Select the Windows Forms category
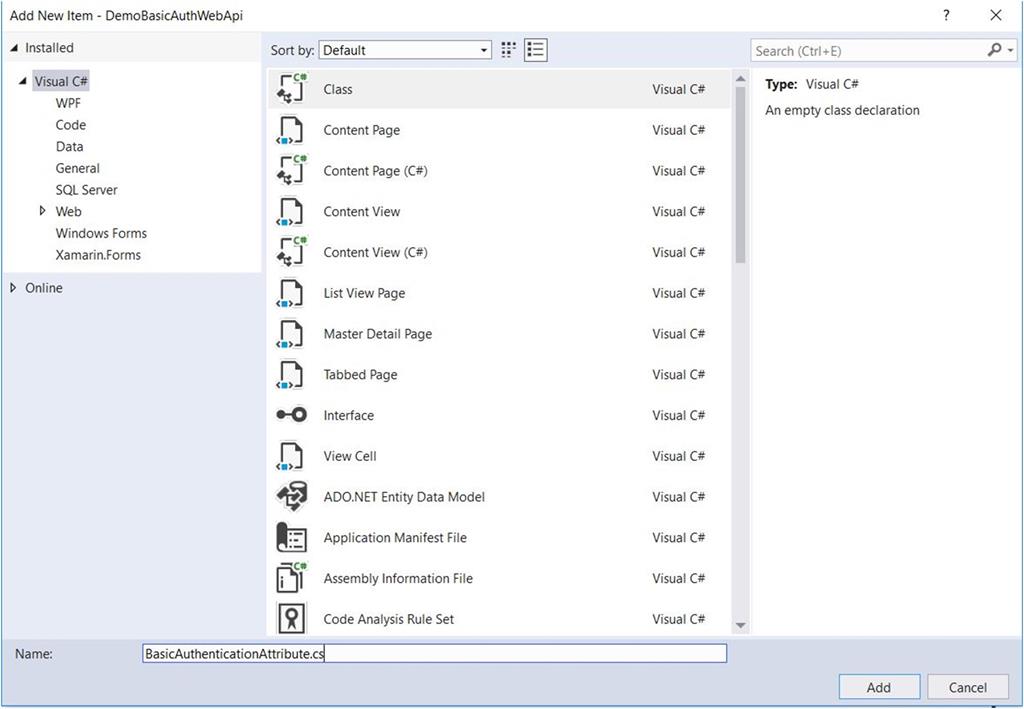Viewport: 1024px width, 709px height. 100,232
